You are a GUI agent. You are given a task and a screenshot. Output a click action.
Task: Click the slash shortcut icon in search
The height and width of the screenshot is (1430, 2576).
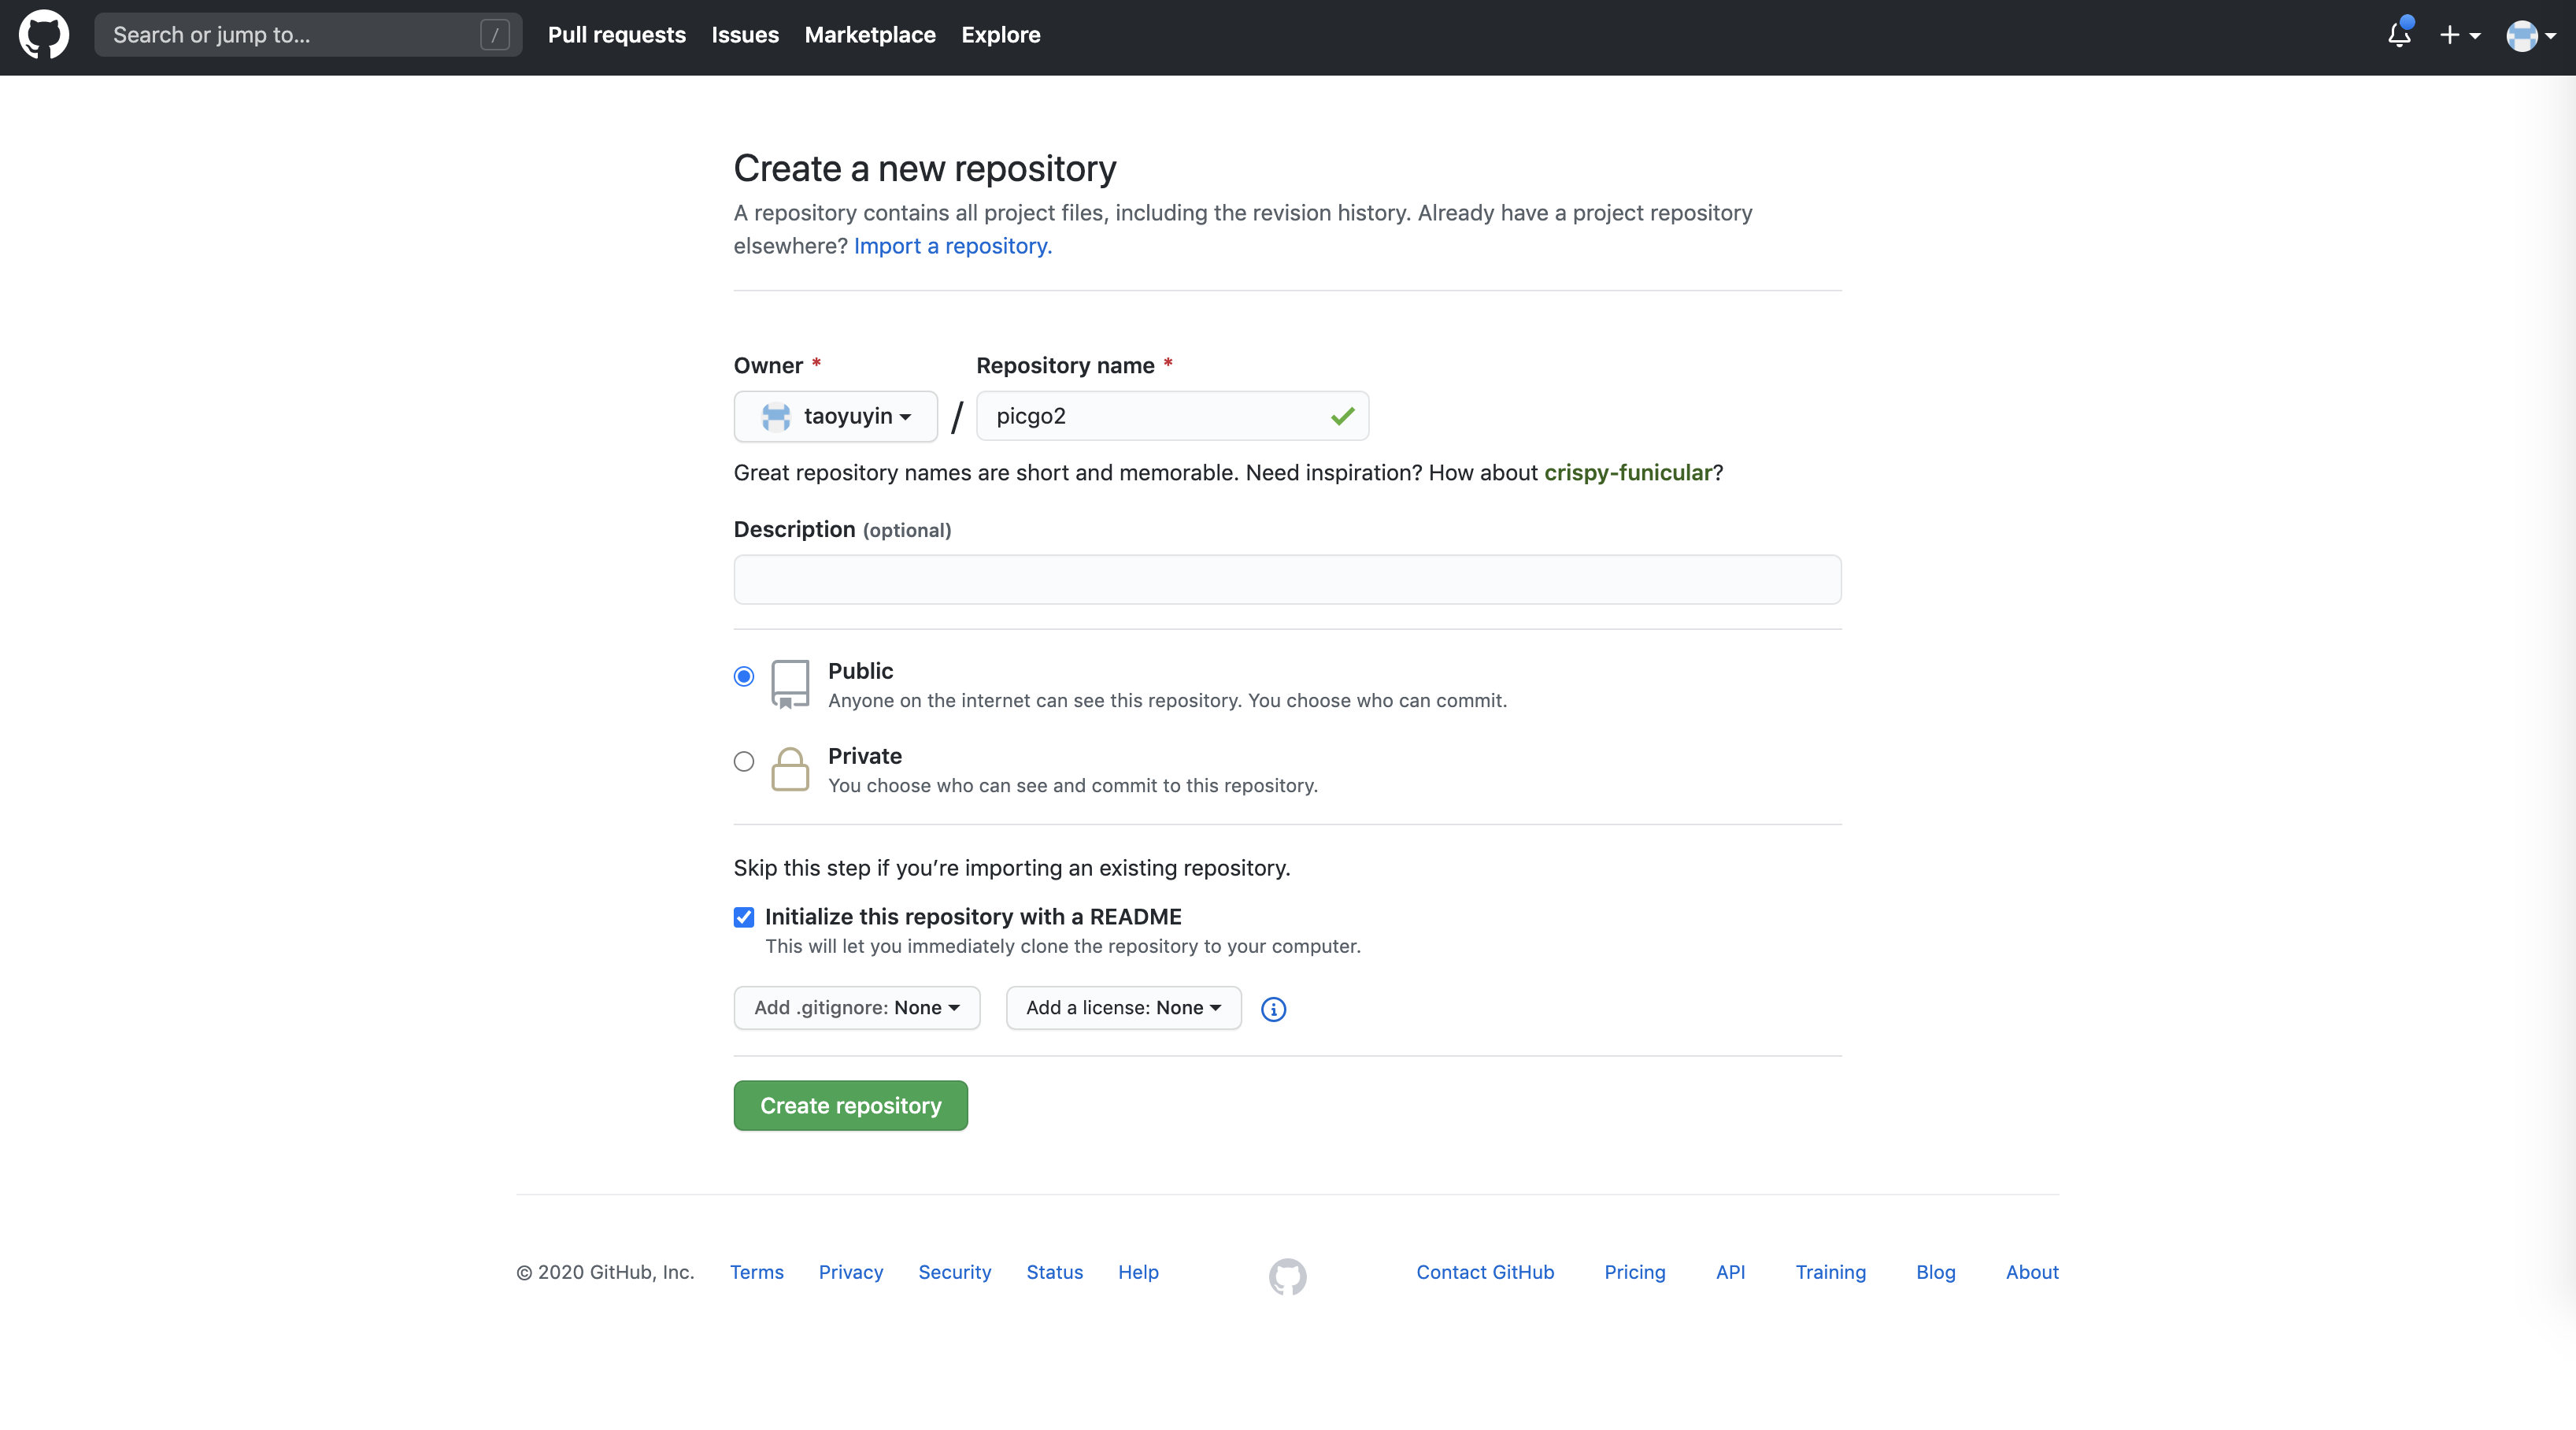[x=494, y=35]
